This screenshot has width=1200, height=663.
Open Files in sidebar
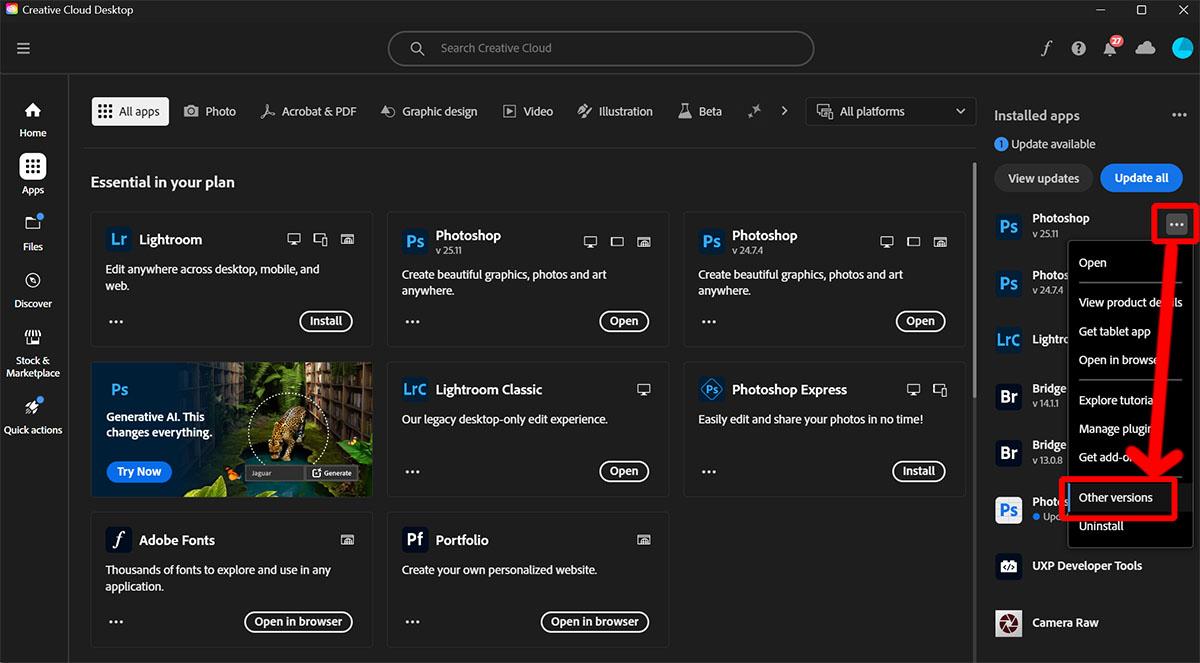tap(33, 231)
